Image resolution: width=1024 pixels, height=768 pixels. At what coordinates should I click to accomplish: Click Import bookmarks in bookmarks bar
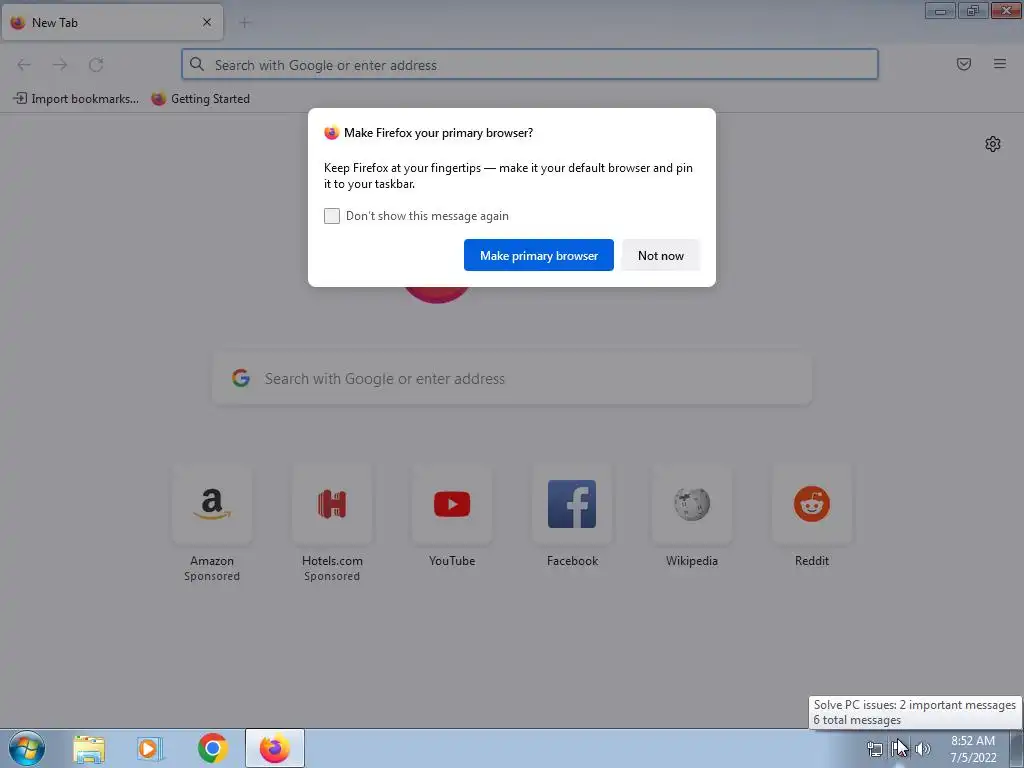click(76, 99)
